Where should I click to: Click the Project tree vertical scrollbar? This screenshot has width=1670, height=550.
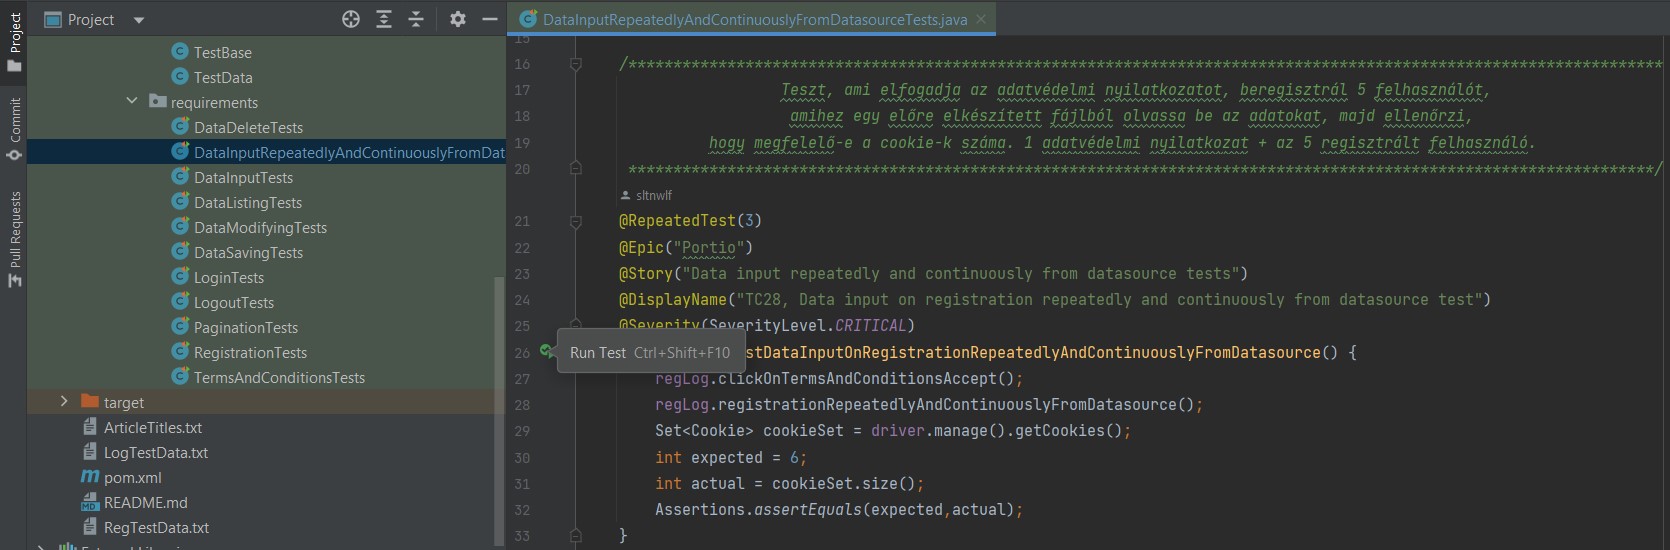coord(500,410)
